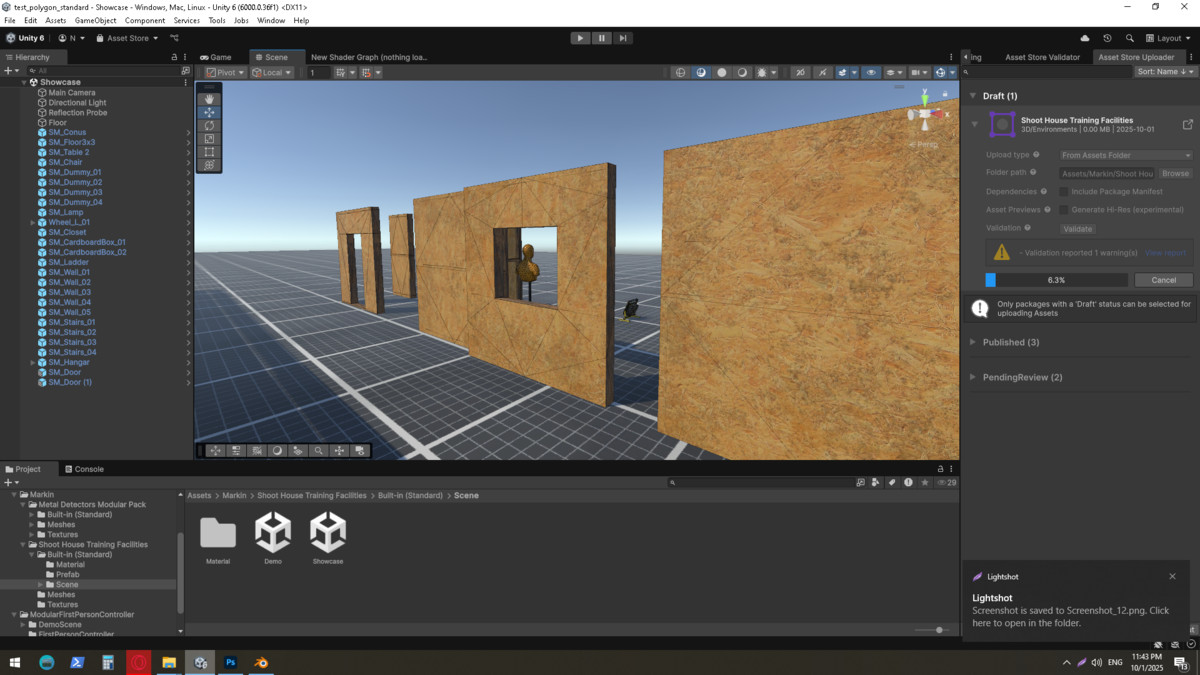Select the Hand view tool
The image size is (1200, 675).
point(209,99)
